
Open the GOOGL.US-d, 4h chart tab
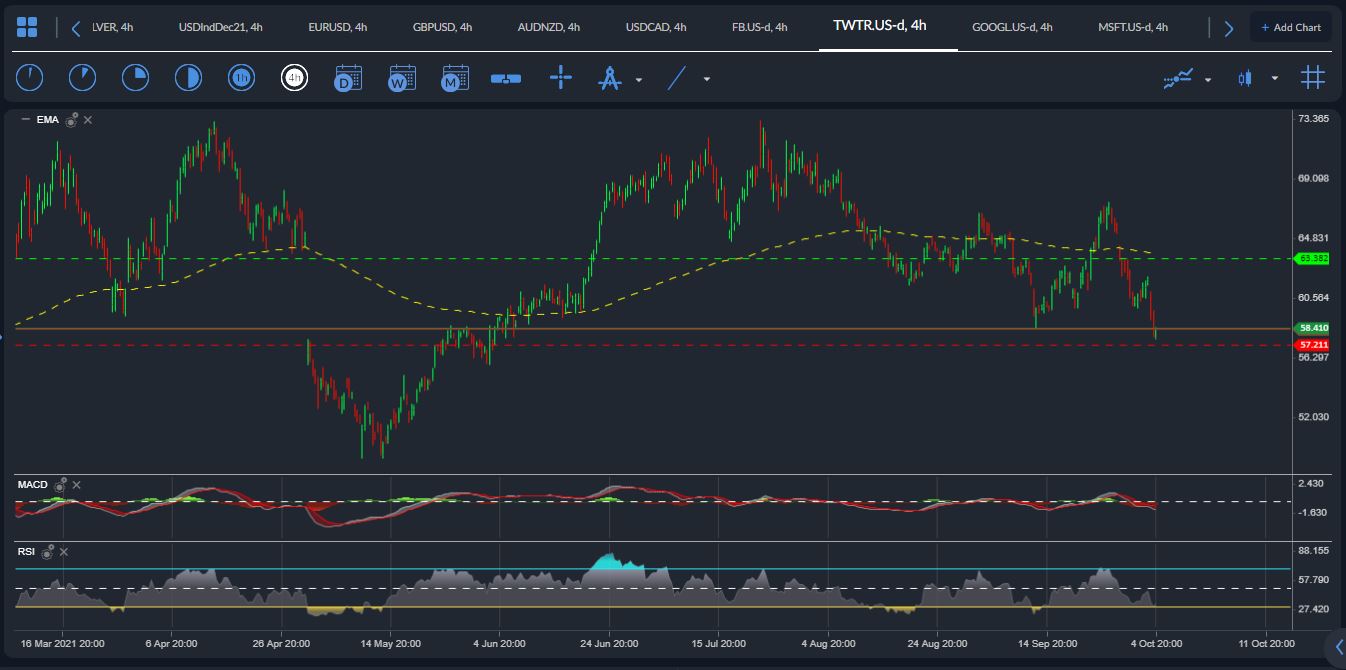click(x=1012, y=27)
